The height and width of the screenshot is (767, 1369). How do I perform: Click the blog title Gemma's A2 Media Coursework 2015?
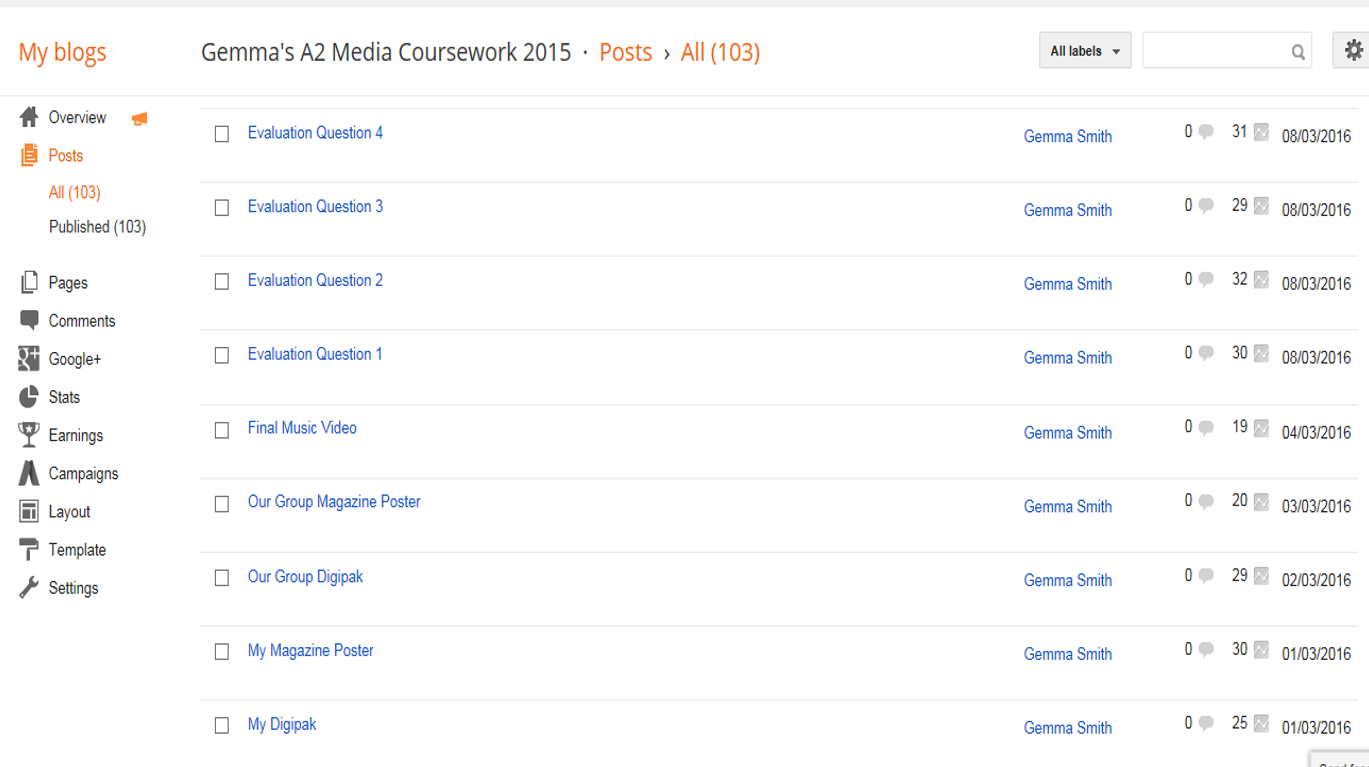pyautogui.click(x=386, y=52)
